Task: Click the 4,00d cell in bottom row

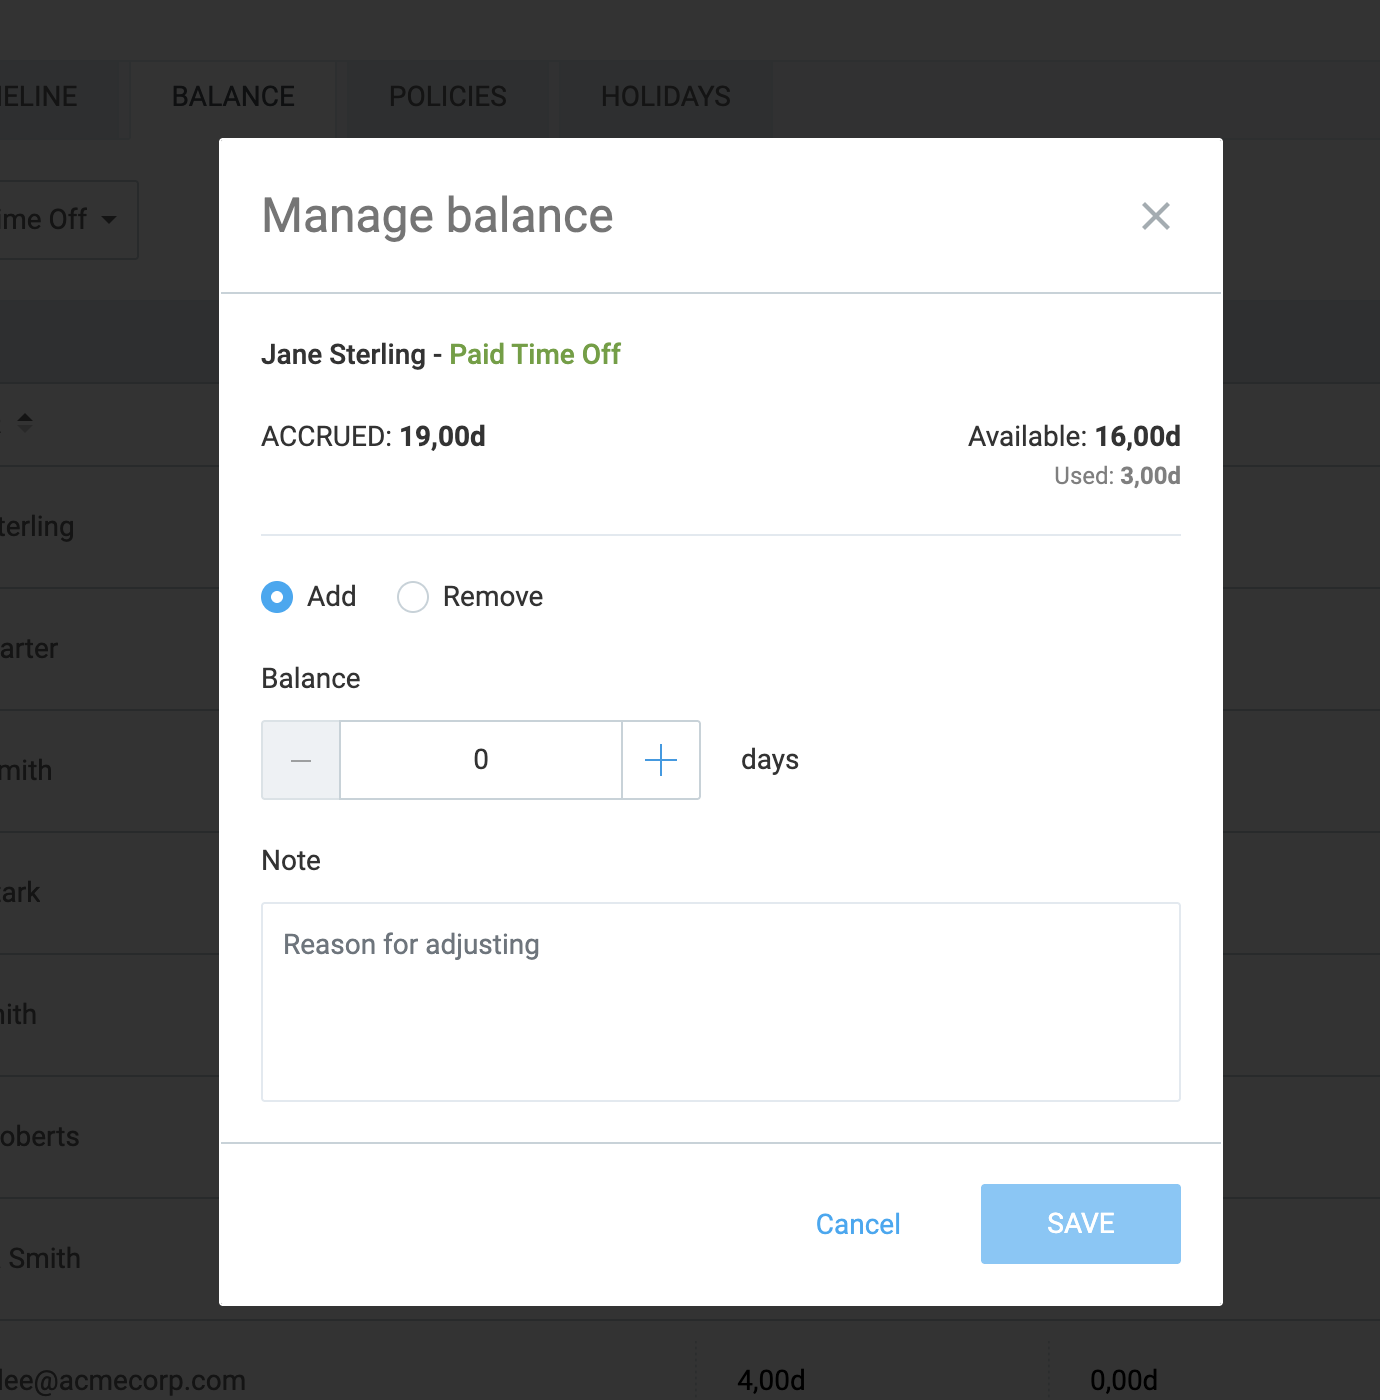Action: click(x=771, y=1380)
